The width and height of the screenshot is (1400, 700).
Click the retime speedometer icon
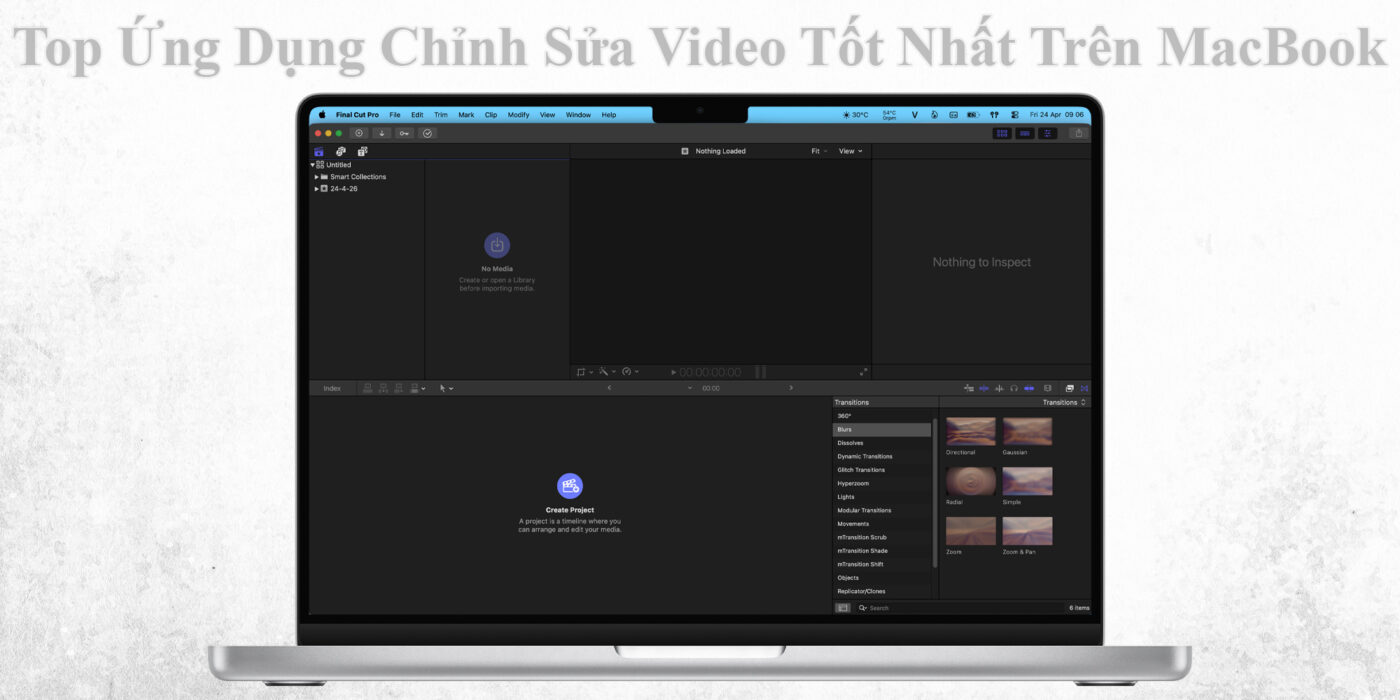tap(626, 372)
